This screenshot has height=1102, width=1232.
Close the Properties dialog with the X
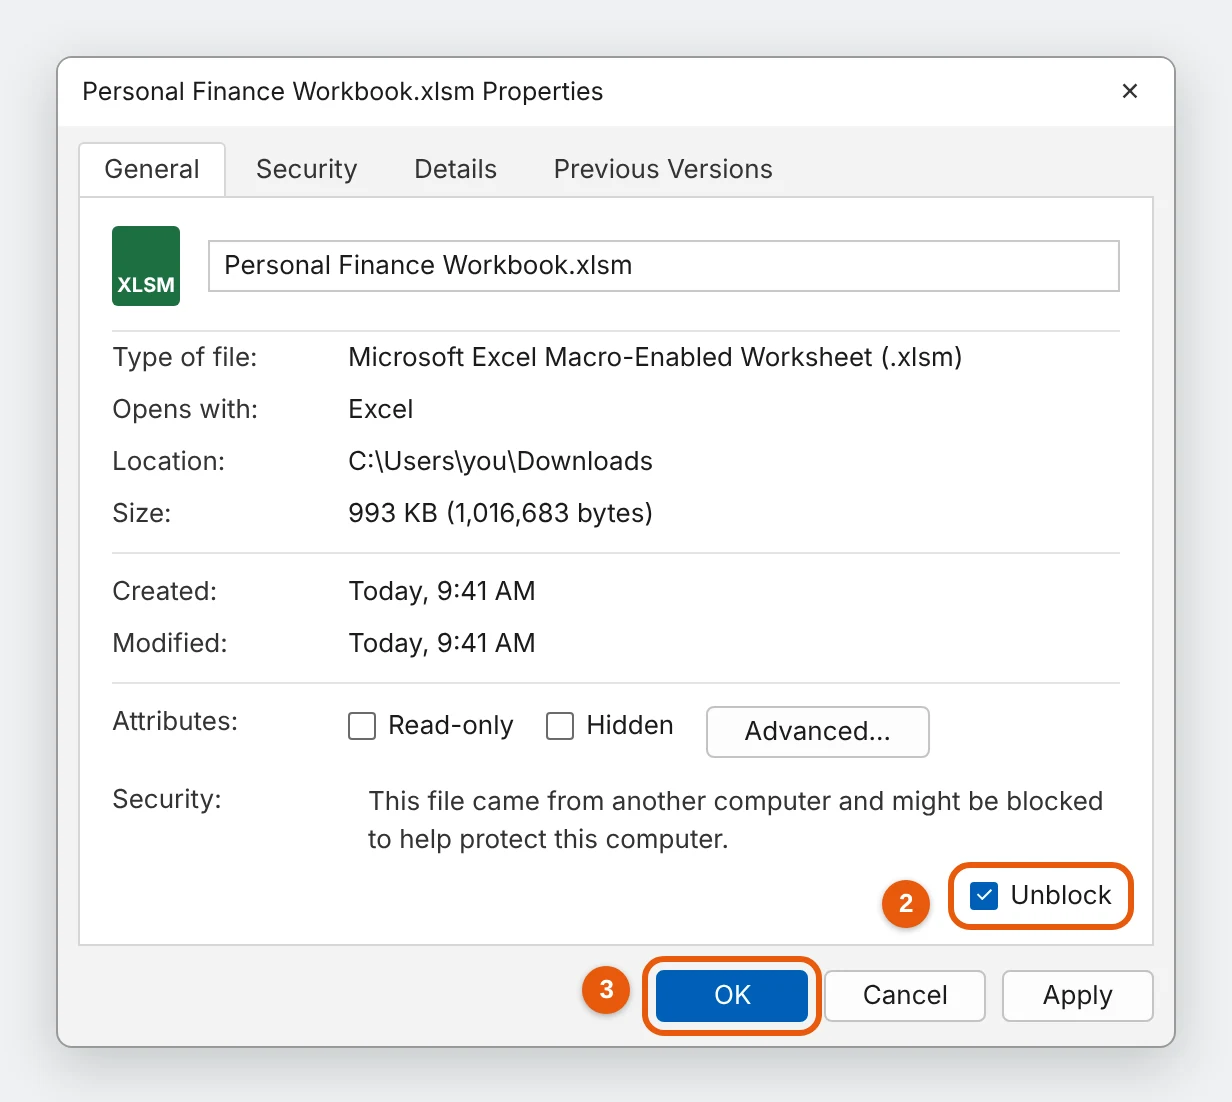tap(1130, 91)
